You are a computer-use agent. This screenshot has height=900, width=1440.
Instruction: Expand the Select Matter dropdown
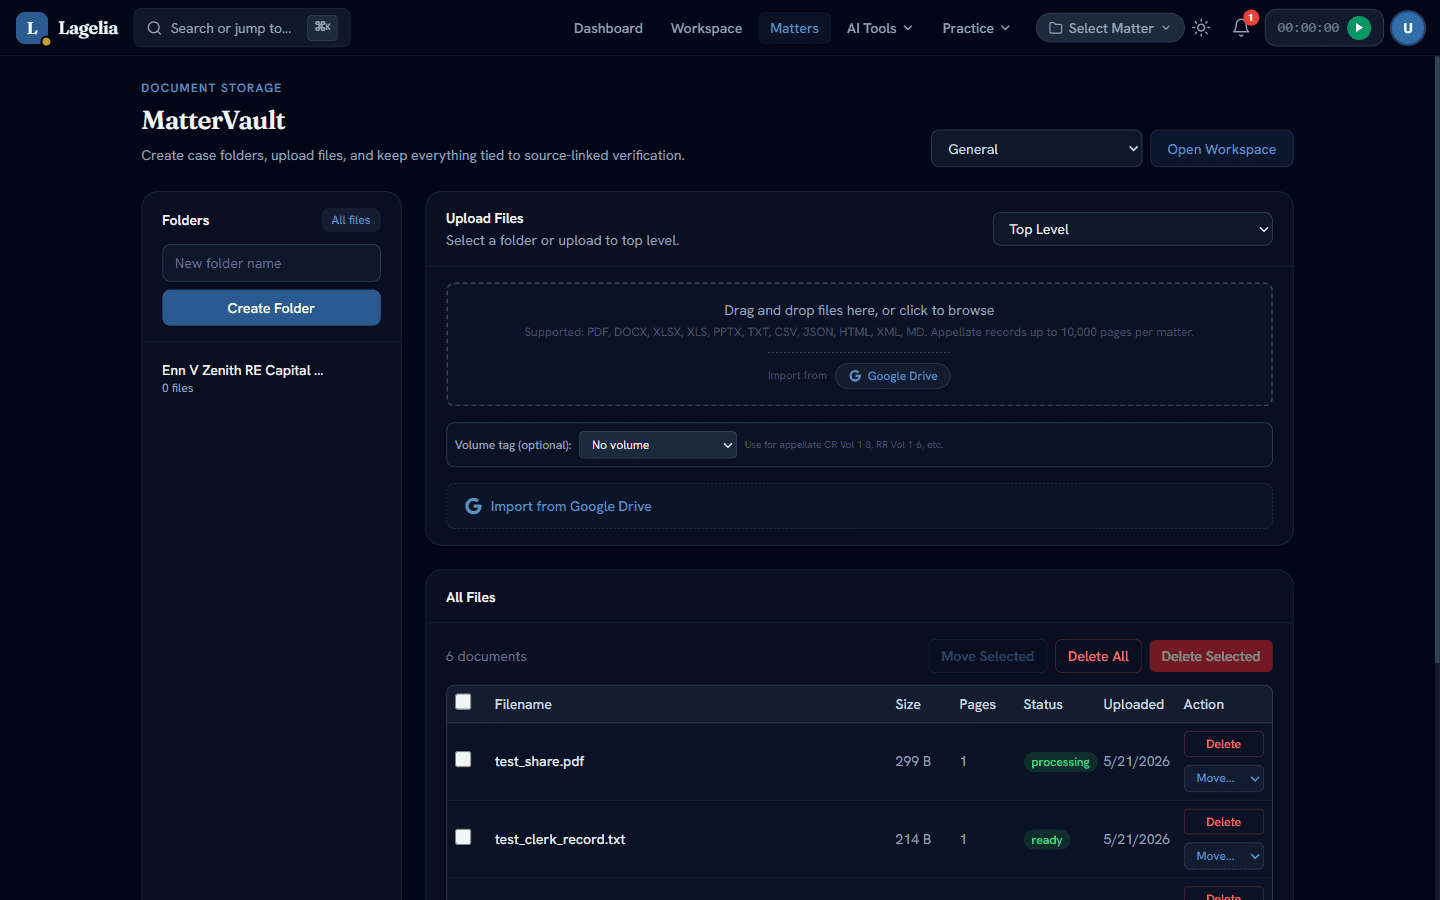coord(1110,28)
